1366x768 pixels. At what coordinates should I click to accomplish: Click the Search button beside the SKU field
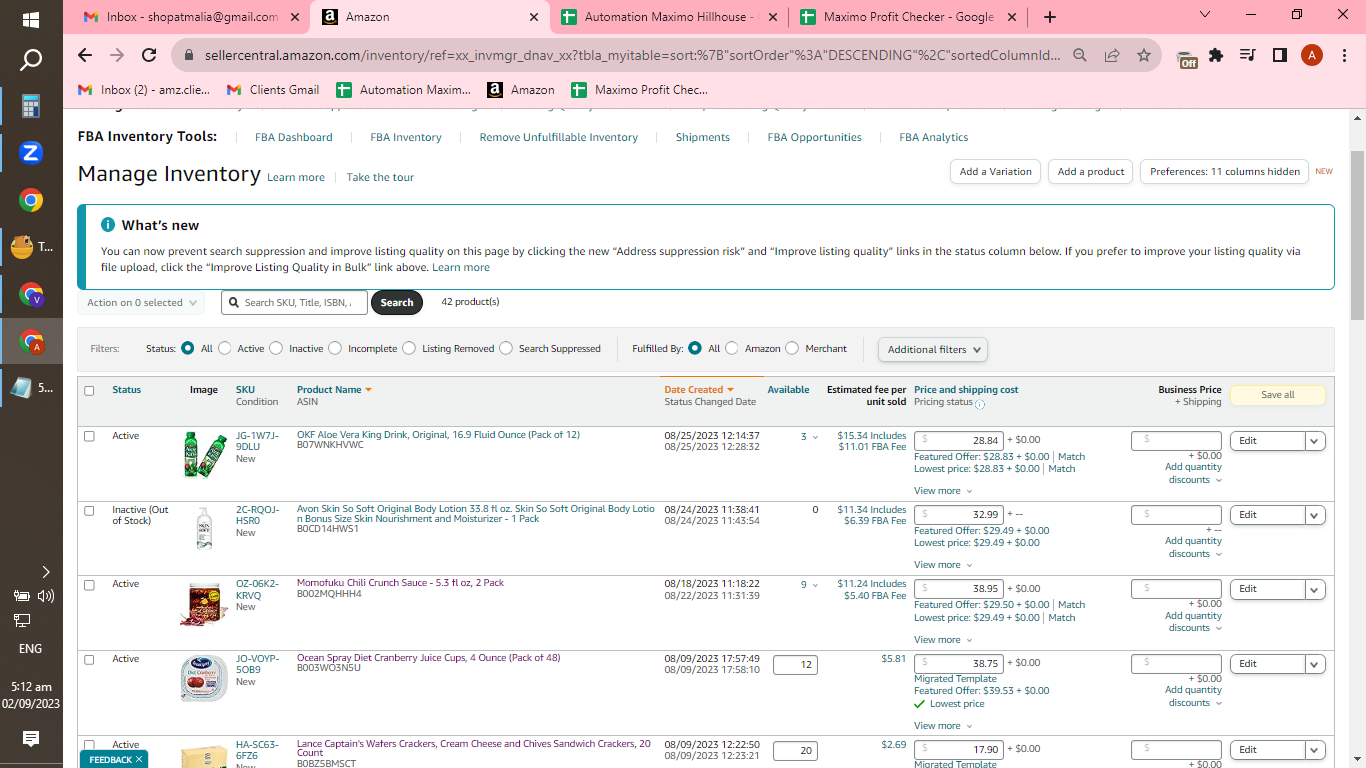pos(397,302)
